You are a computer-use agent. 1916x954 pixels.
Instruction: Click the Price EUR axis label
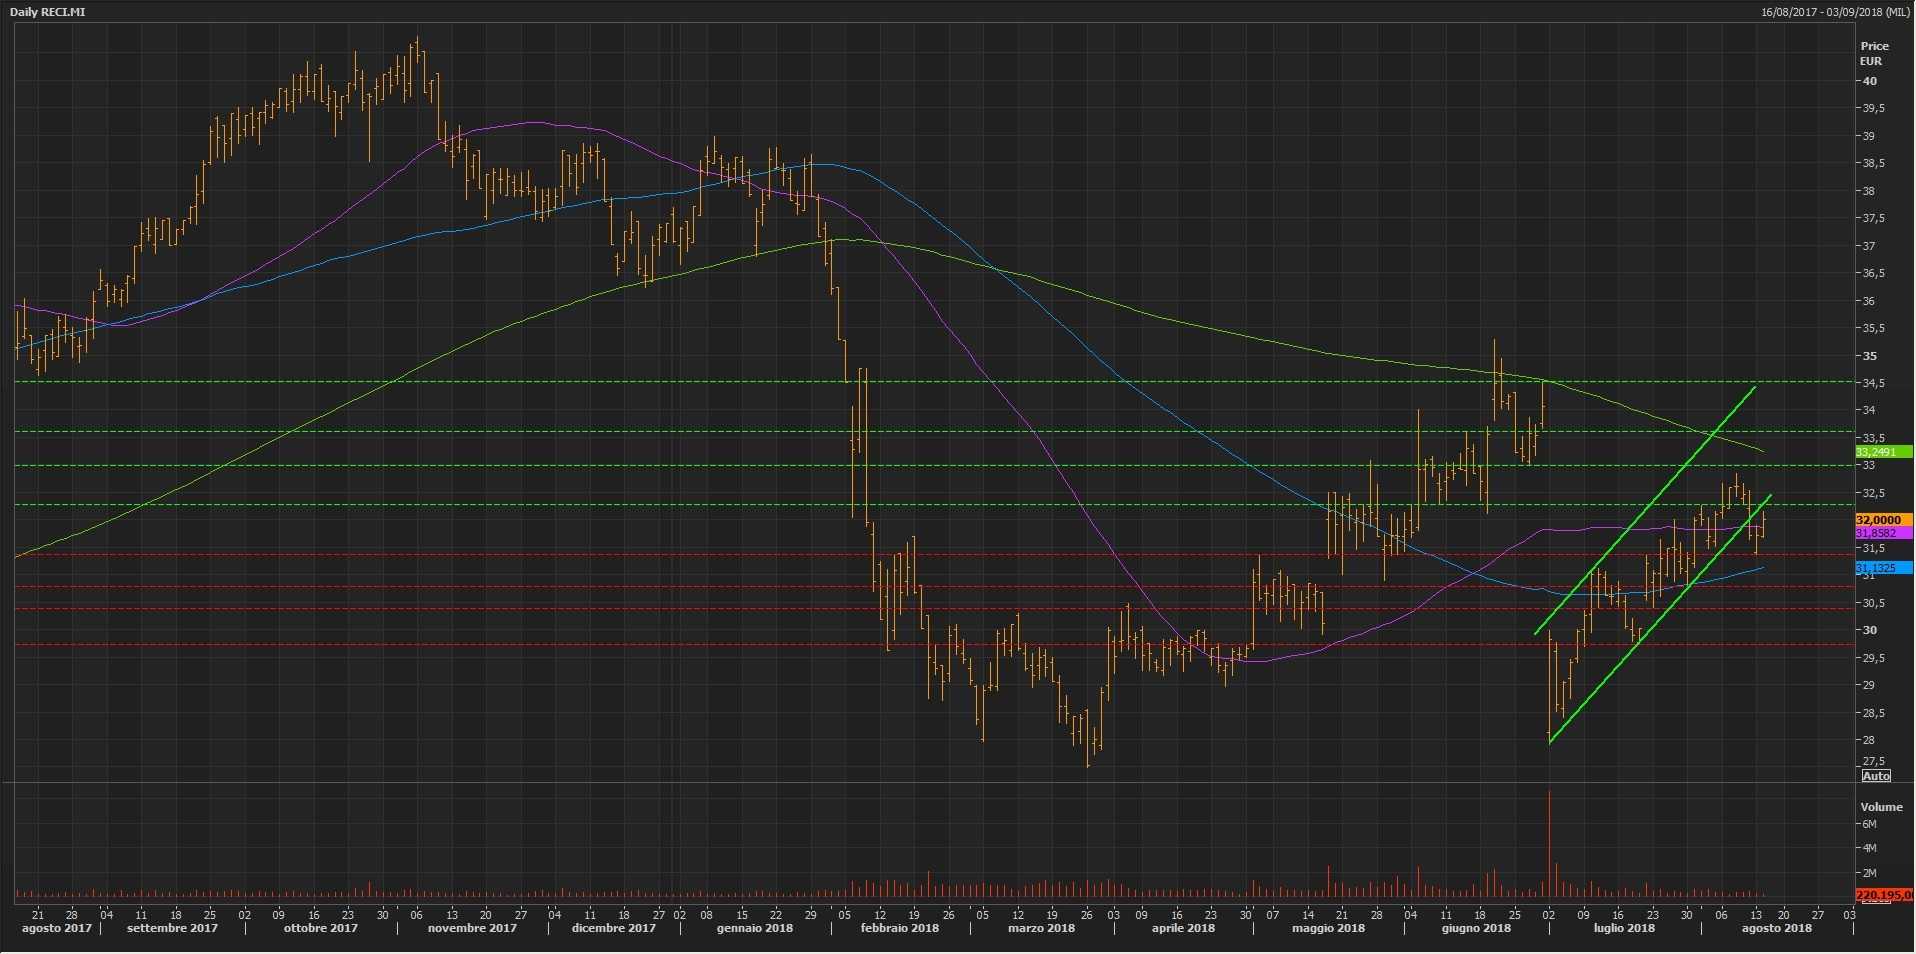point(1874,53)
